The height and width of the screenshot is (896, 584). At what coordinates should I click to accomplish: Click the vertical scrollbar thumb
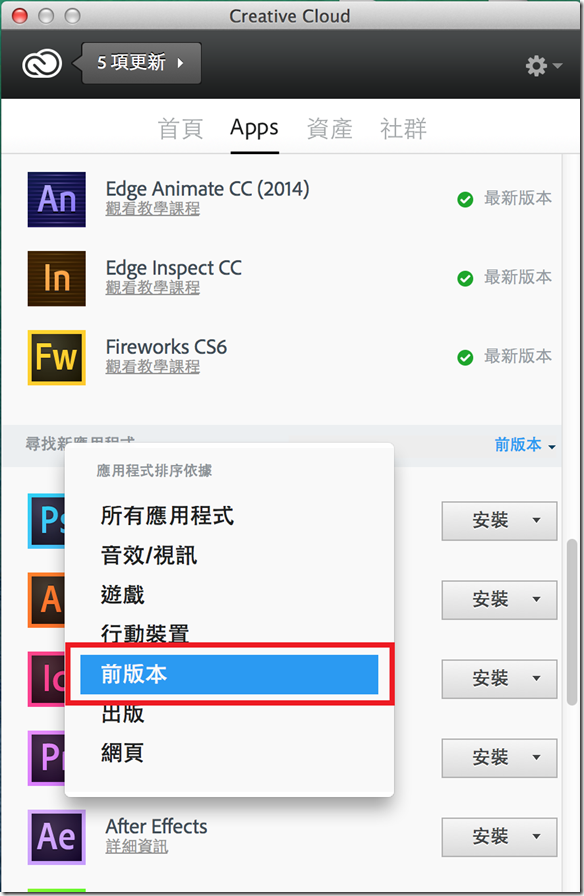click(572, 622)
